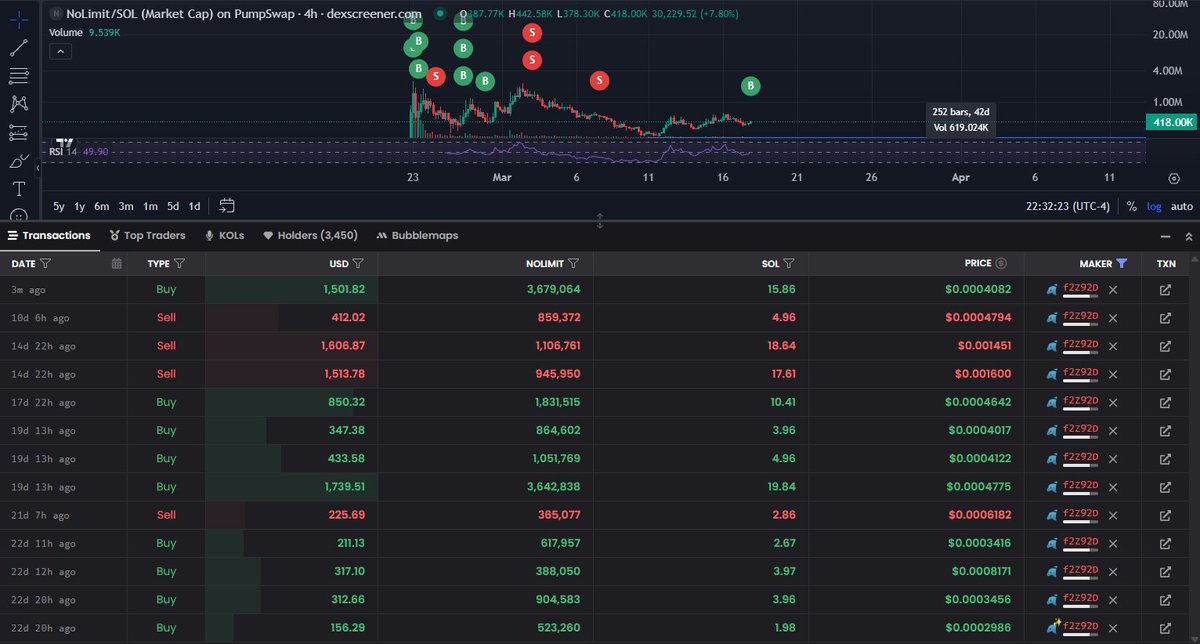Image resolution: width=1200 pixels, height=644 pixels.
Task: Switch to Bubblemaps tab
Action: tap(417, 236)
